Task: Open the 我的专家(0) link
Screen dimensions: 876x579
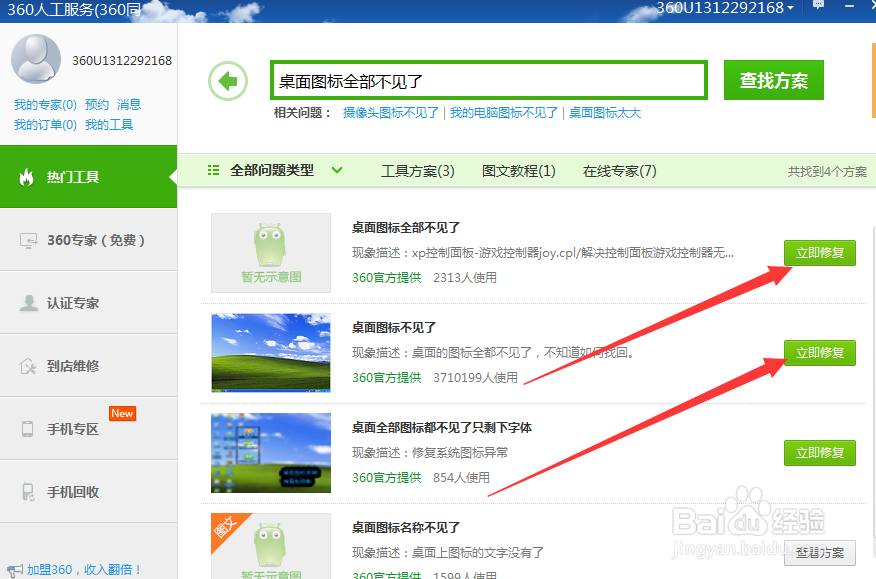Action: click(45, 105)
